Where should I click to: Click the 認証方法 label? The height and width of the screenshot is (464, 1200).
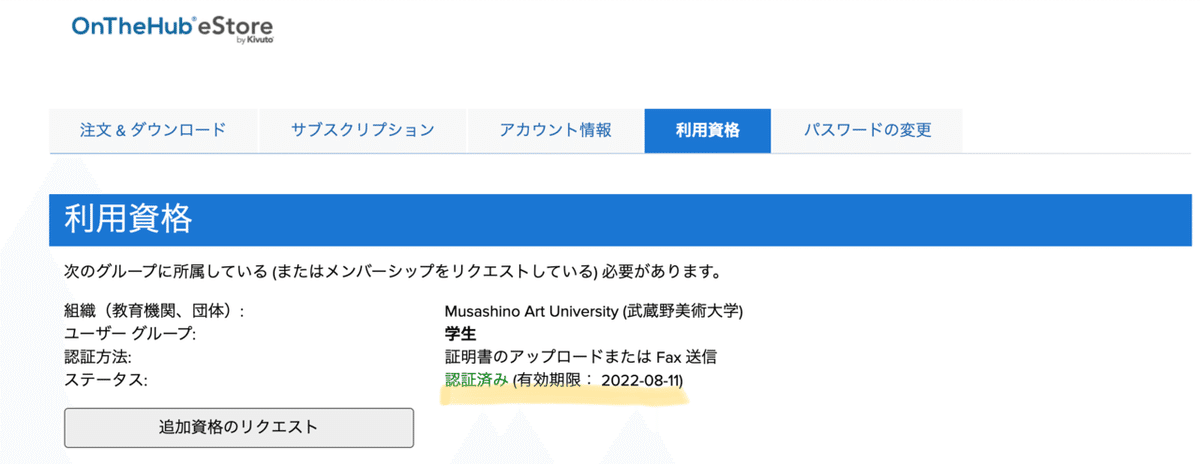[98, 357]
